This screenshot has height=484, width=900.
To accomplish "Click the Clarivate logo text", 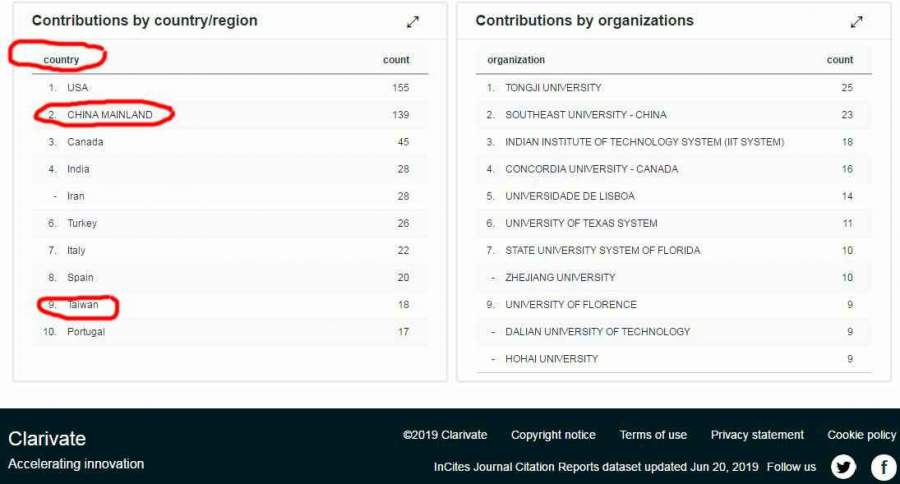I will 47,439.
